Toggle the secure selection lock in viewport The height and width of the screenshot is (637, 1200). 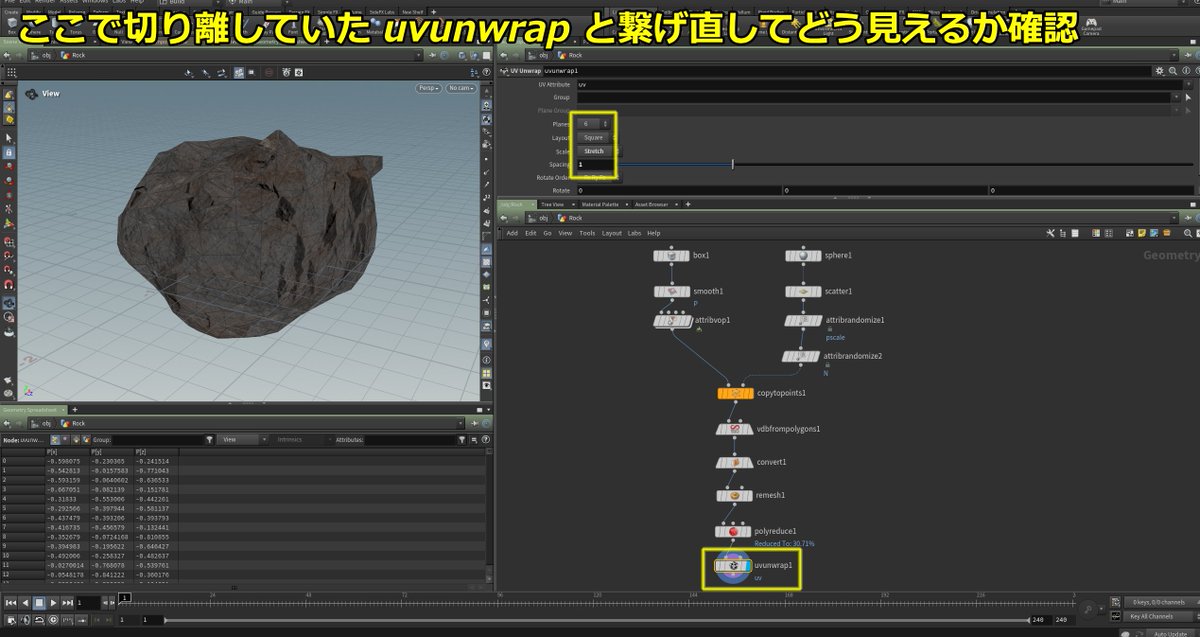(x=9, y=151)
